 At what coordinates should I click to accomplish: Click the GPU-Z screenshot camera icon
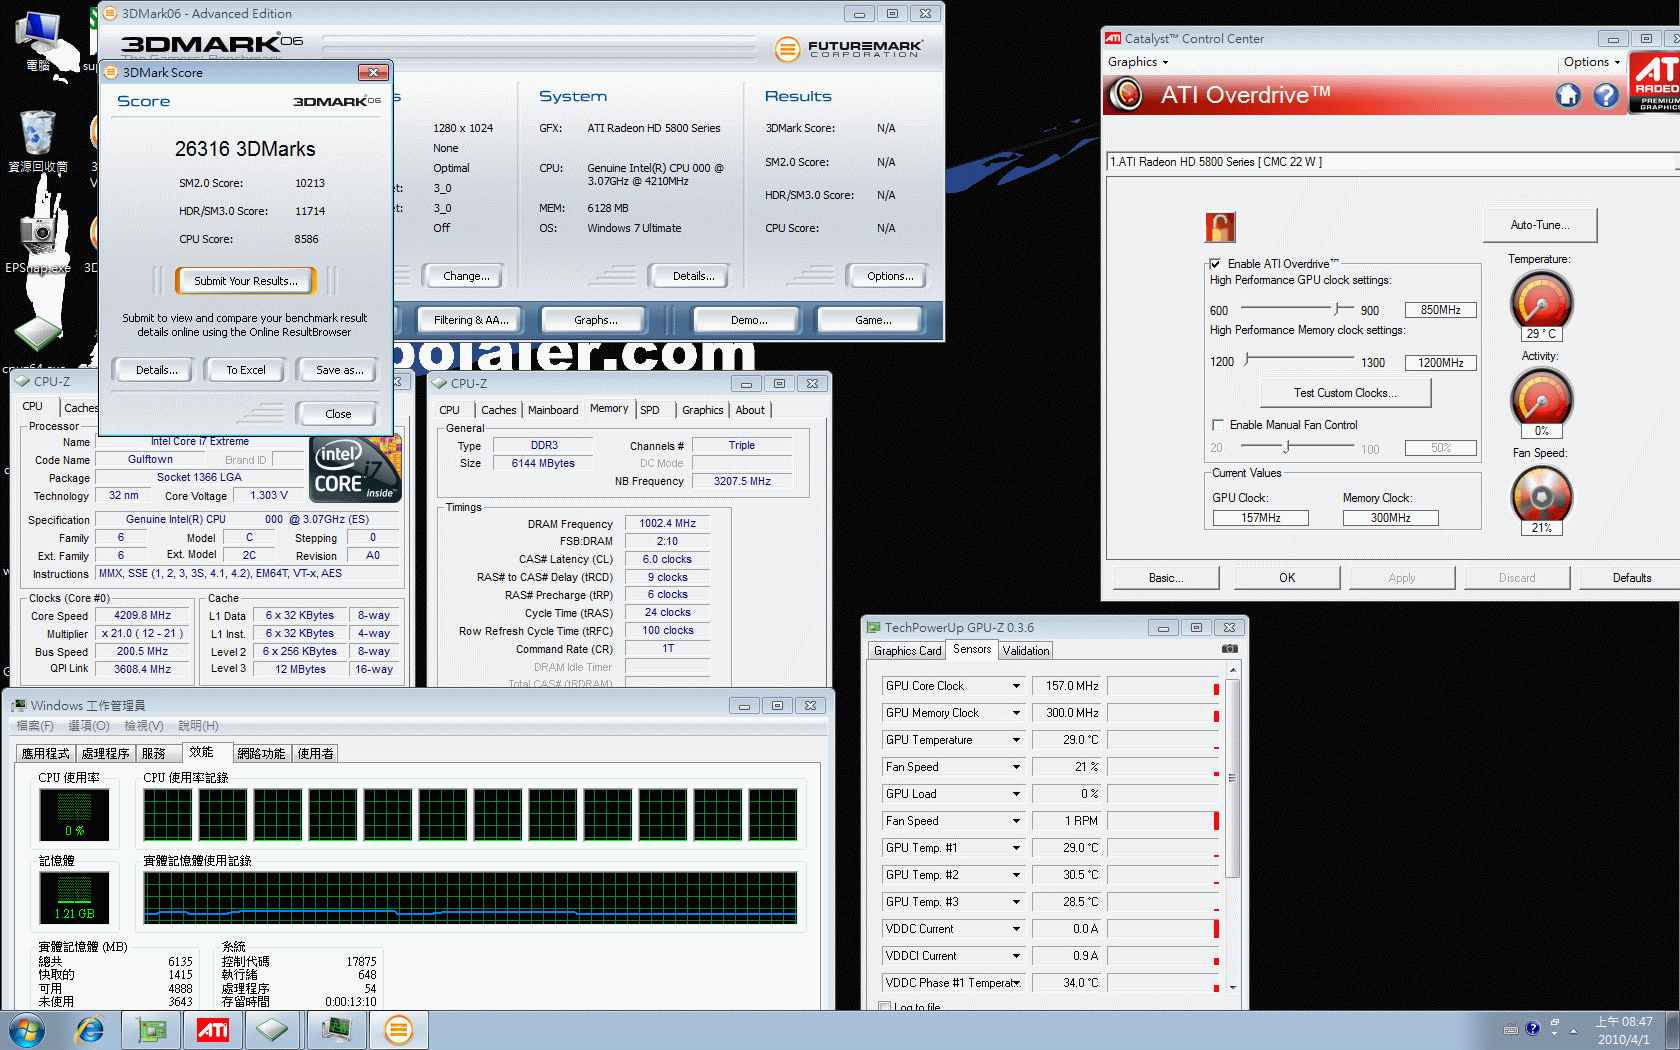click(x=1230, y=649)
